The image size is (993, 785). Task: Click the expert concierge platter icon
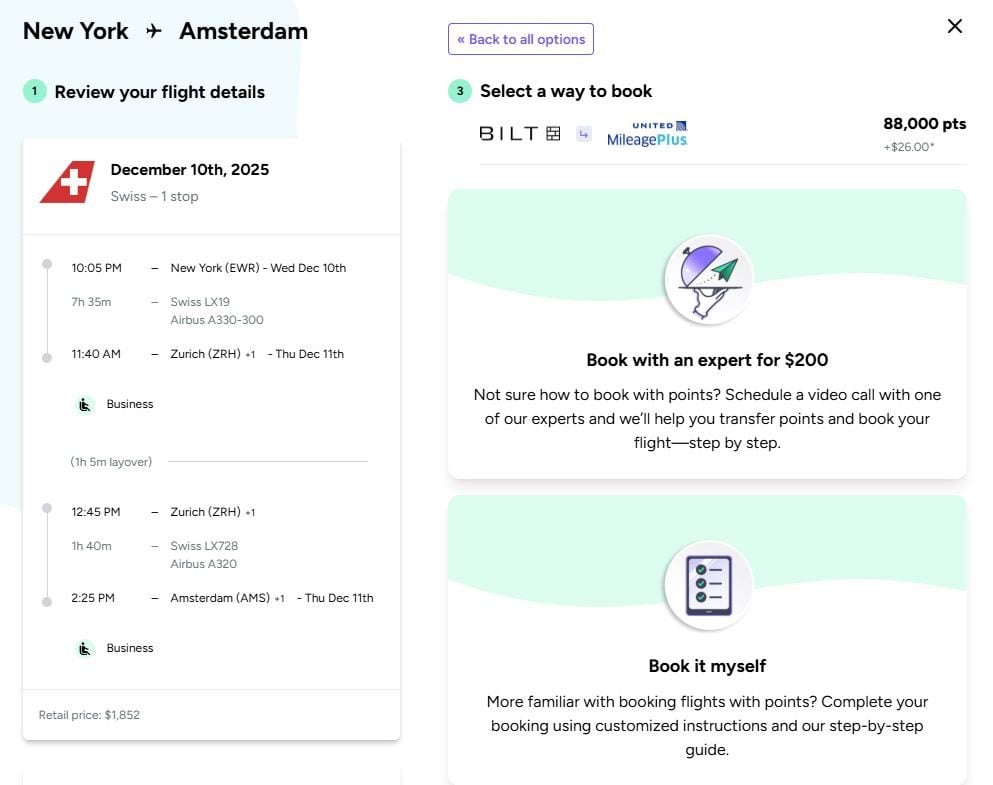(x=708, y=279)
